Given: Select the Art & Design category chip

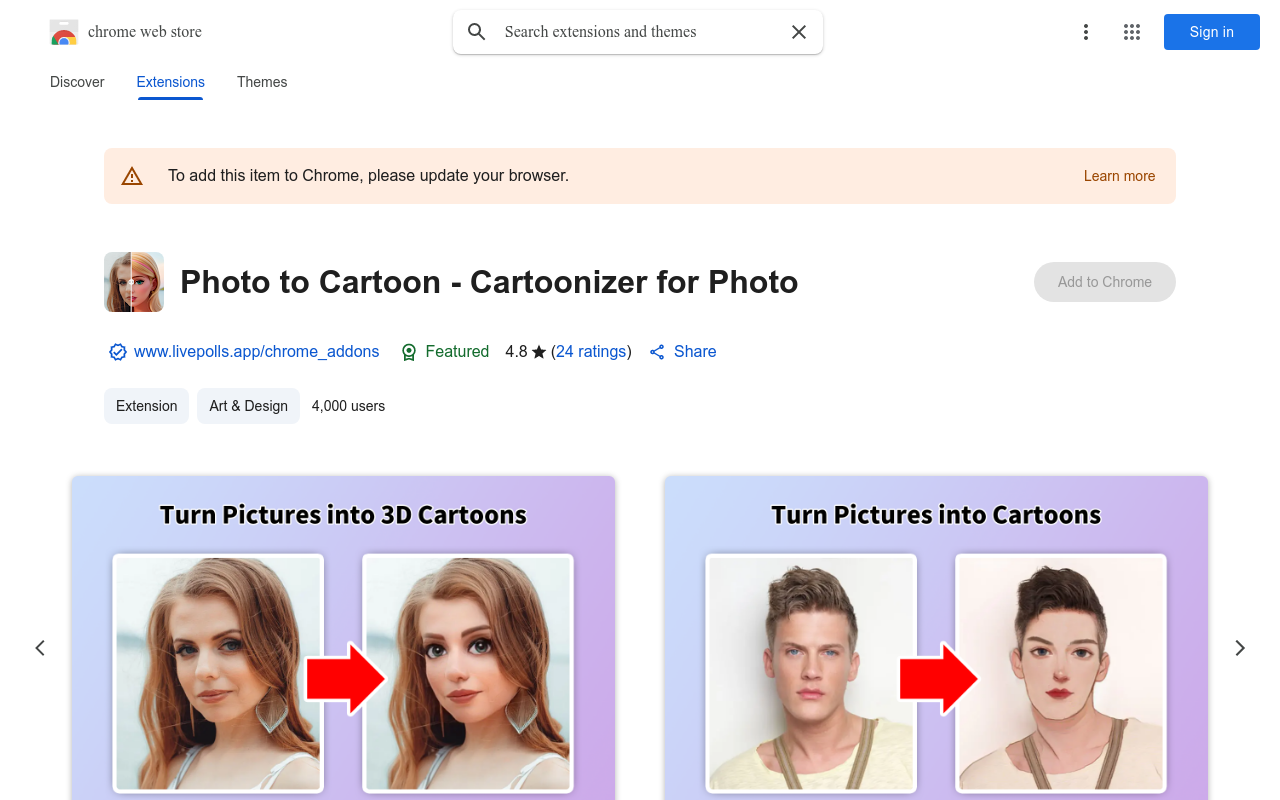Looking at the screenshot, I should click(x=248, y=406).
